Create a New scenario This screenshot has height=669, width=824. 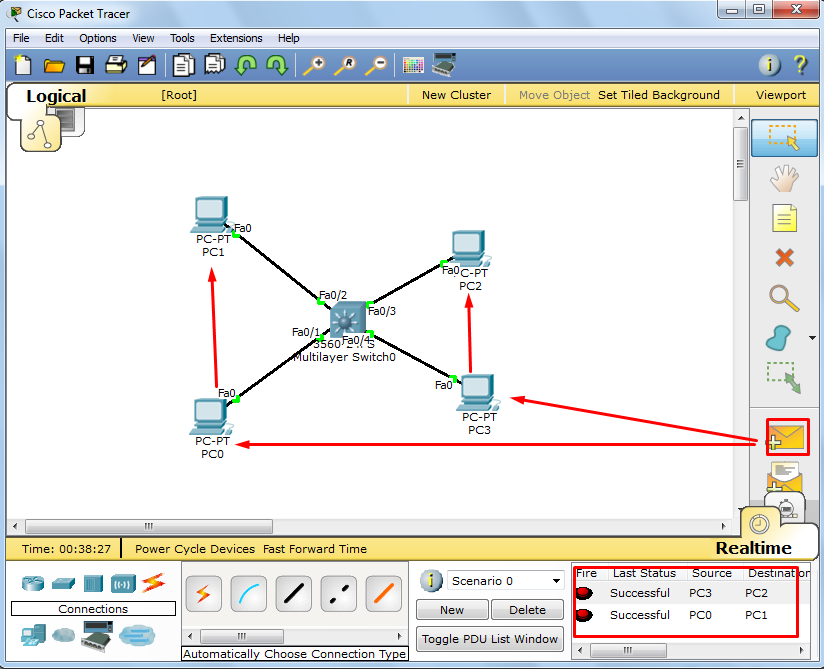coord(452,609)
